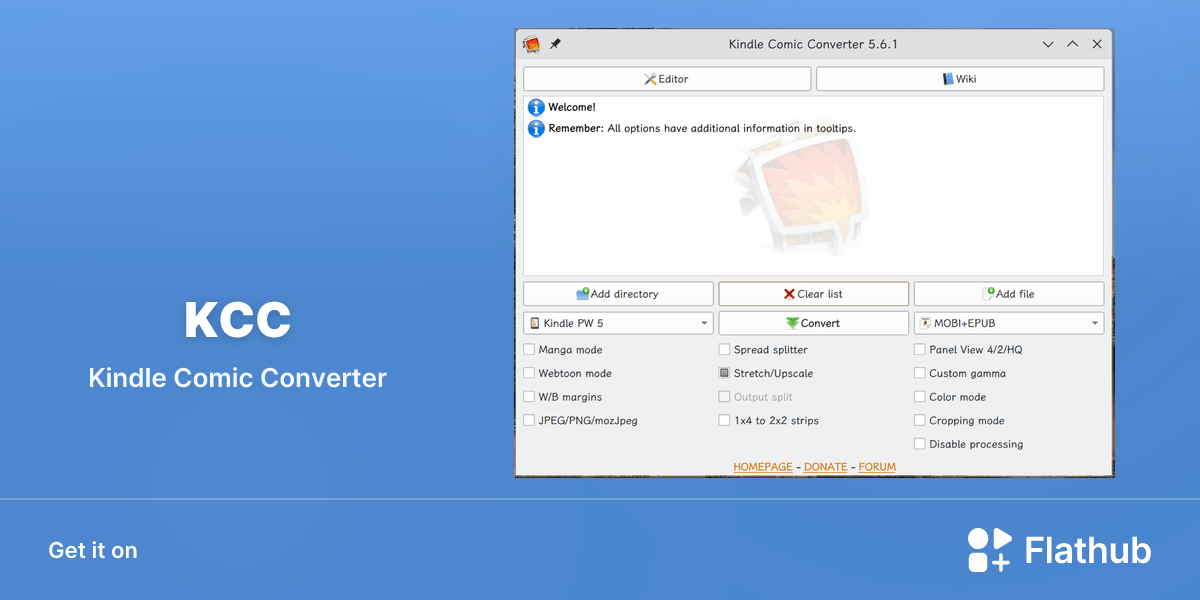The image size is (1200, 600).
Task: Click the Add file button
Action: tap(1009, 294)
